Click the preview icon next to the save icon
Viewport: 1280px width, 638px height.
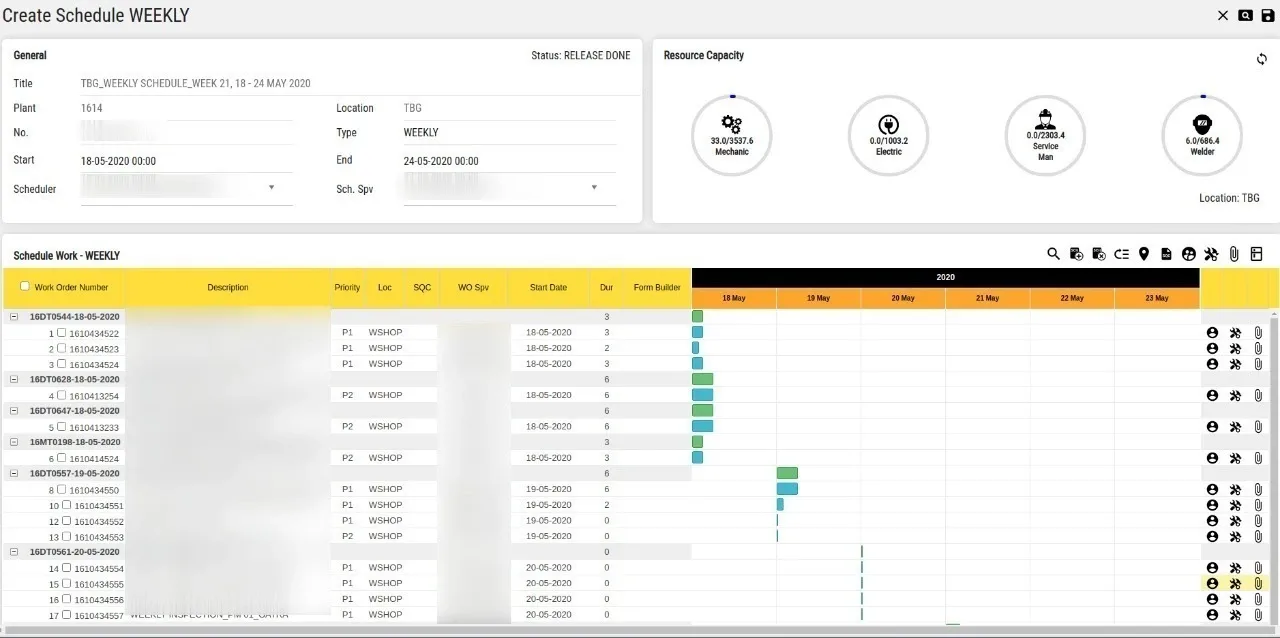[1245, 15]
